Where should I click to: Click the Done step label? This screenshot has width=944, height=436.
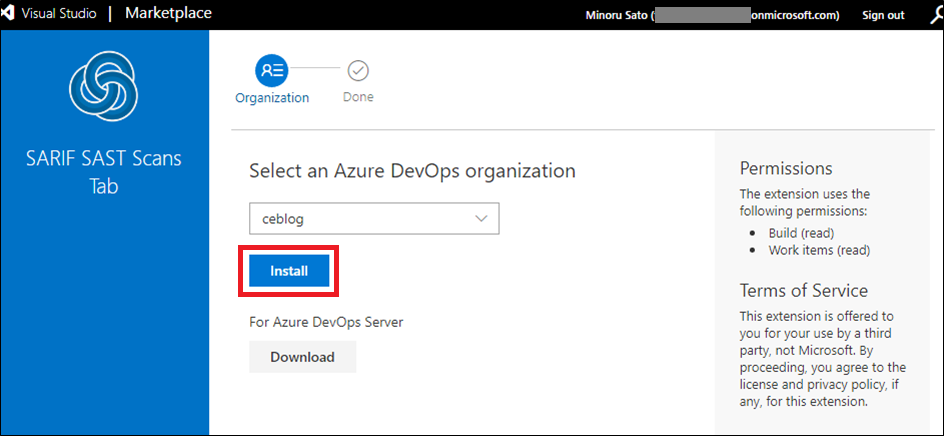358,96
